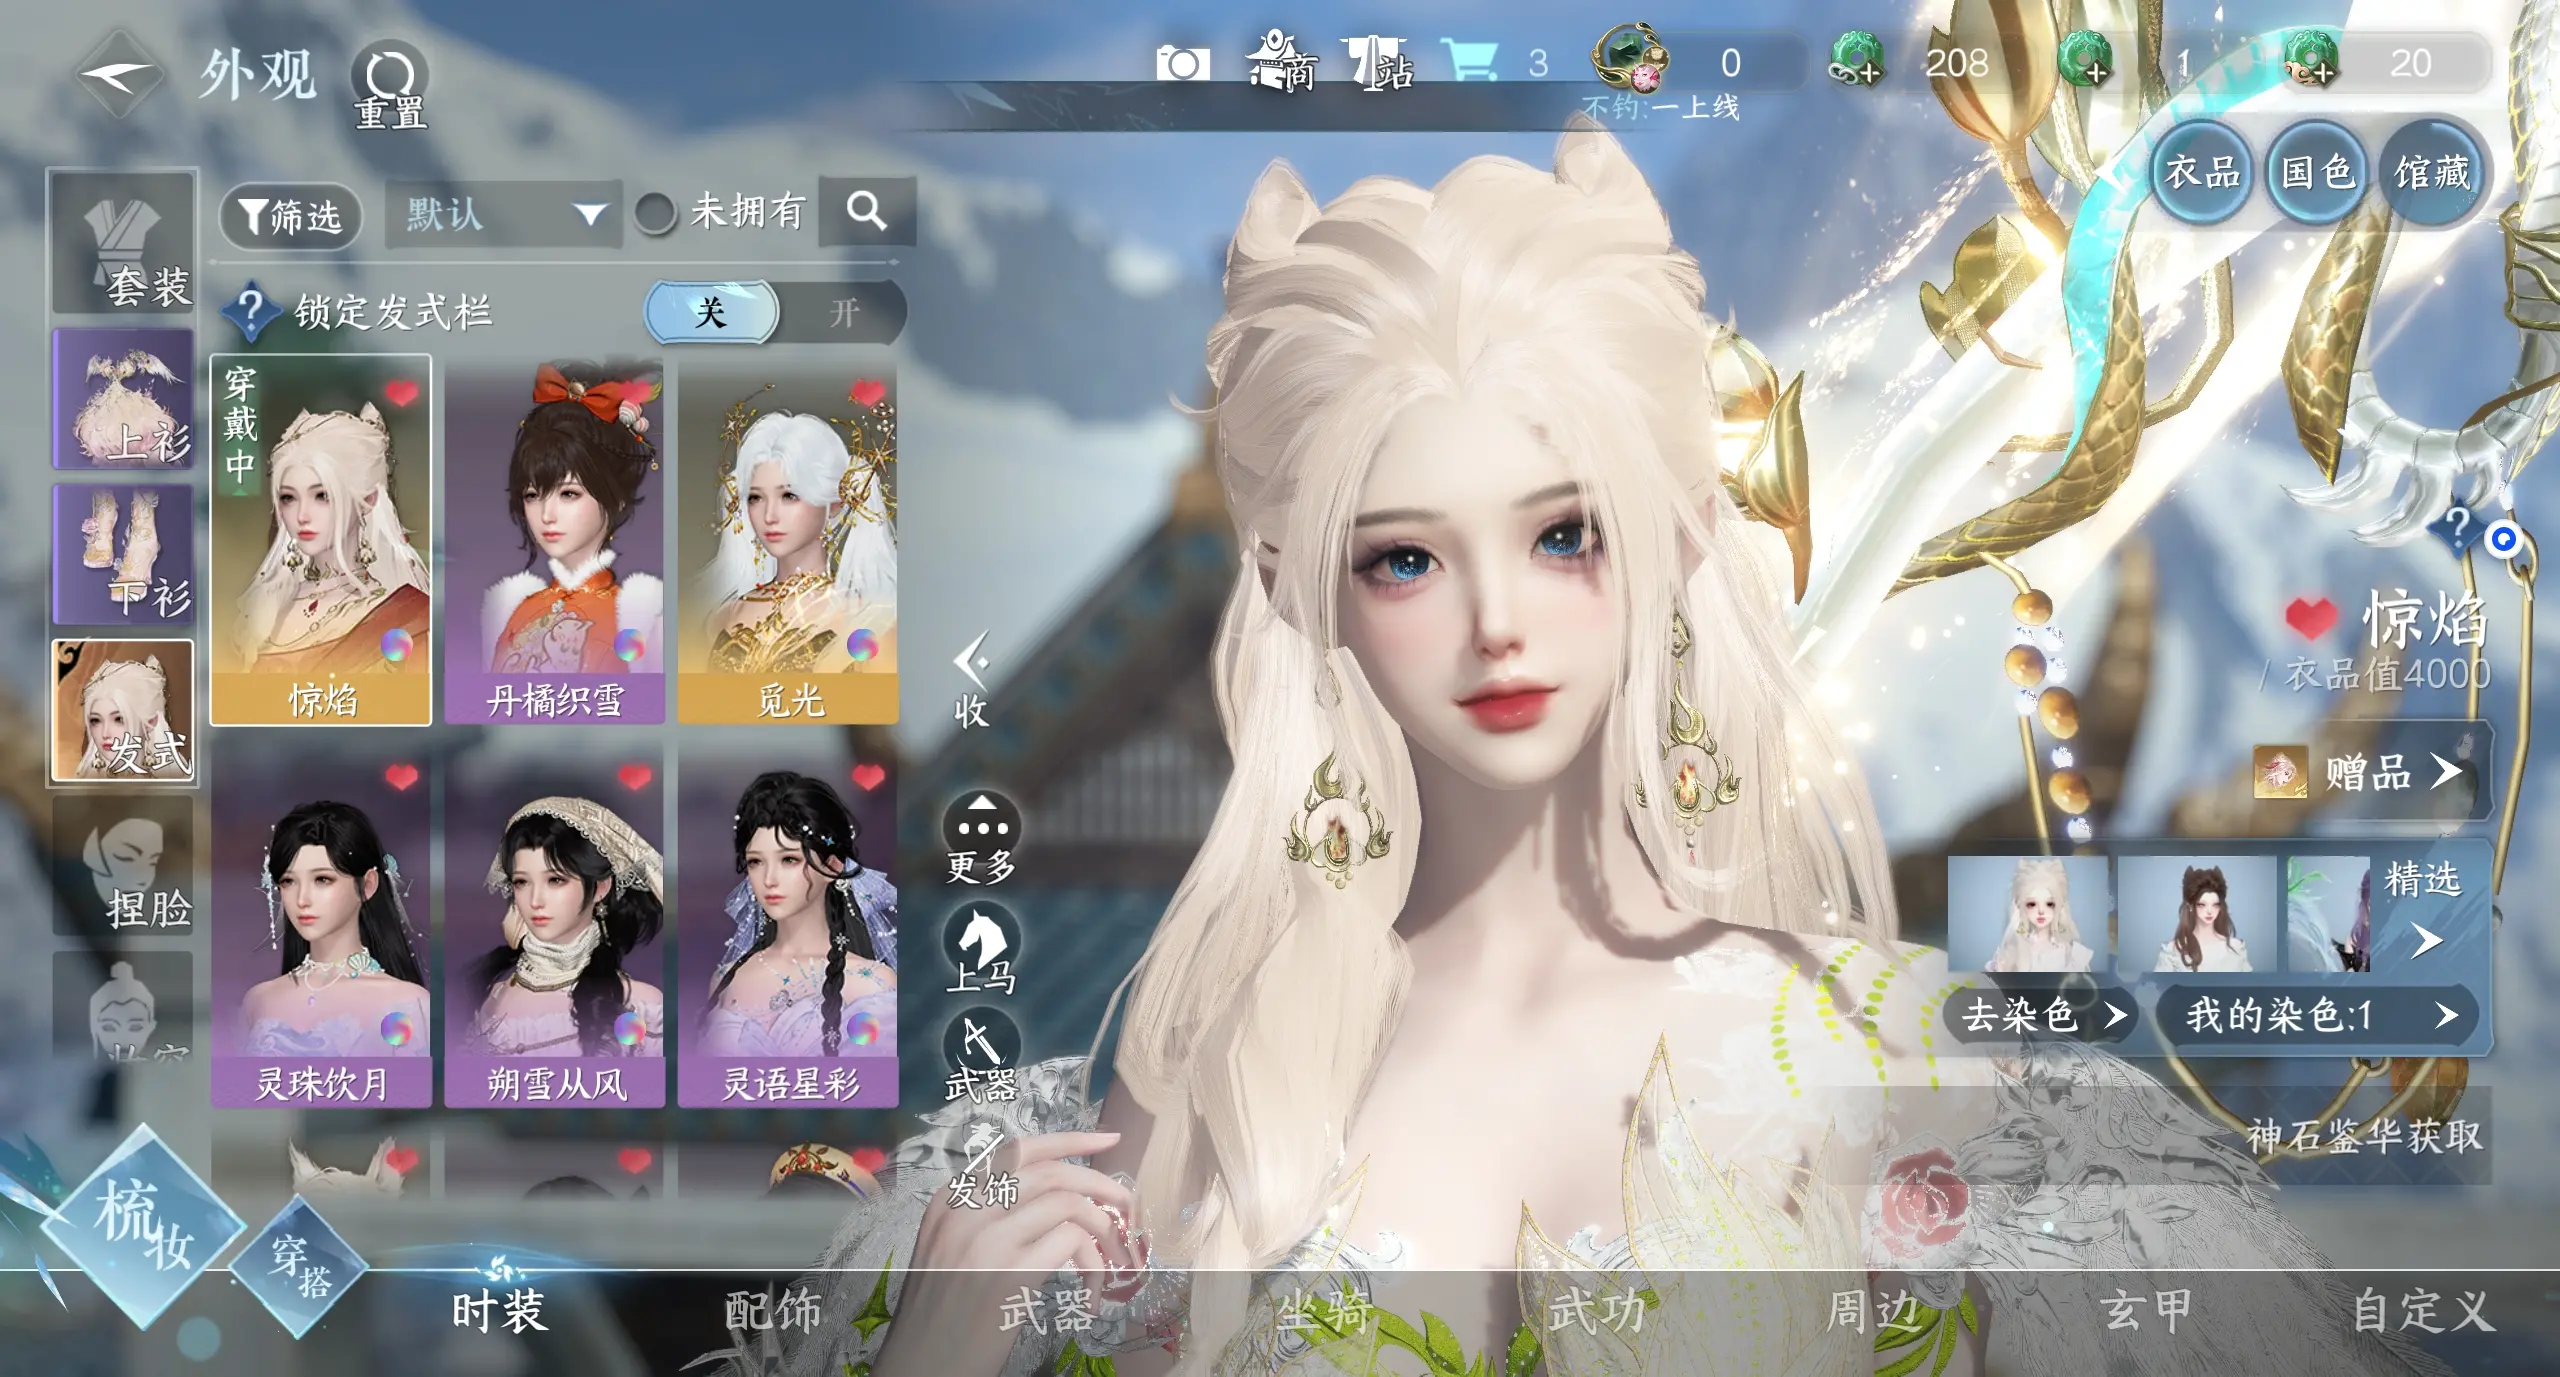Select the 套装 outfit set category
The height and width of the screenshot is (1377, 2560).
[x=123, y=243]
